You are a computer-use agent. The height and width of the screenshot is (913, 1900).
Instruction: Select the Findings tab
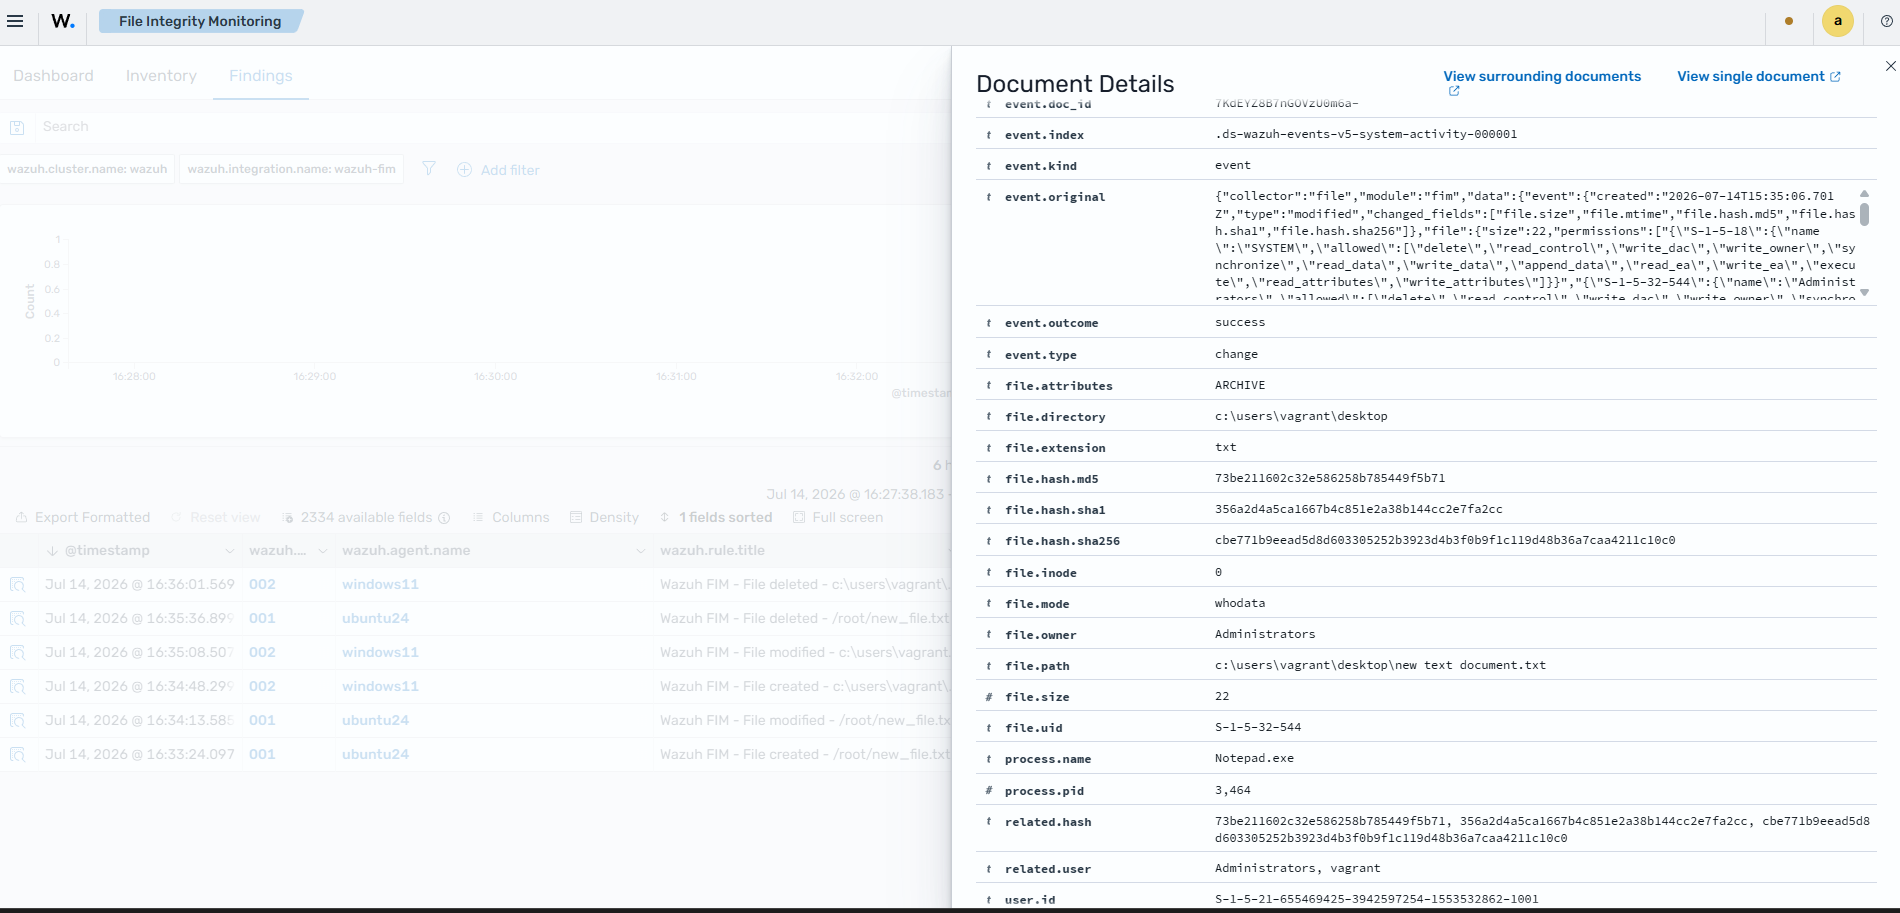(x=261, y=76)
